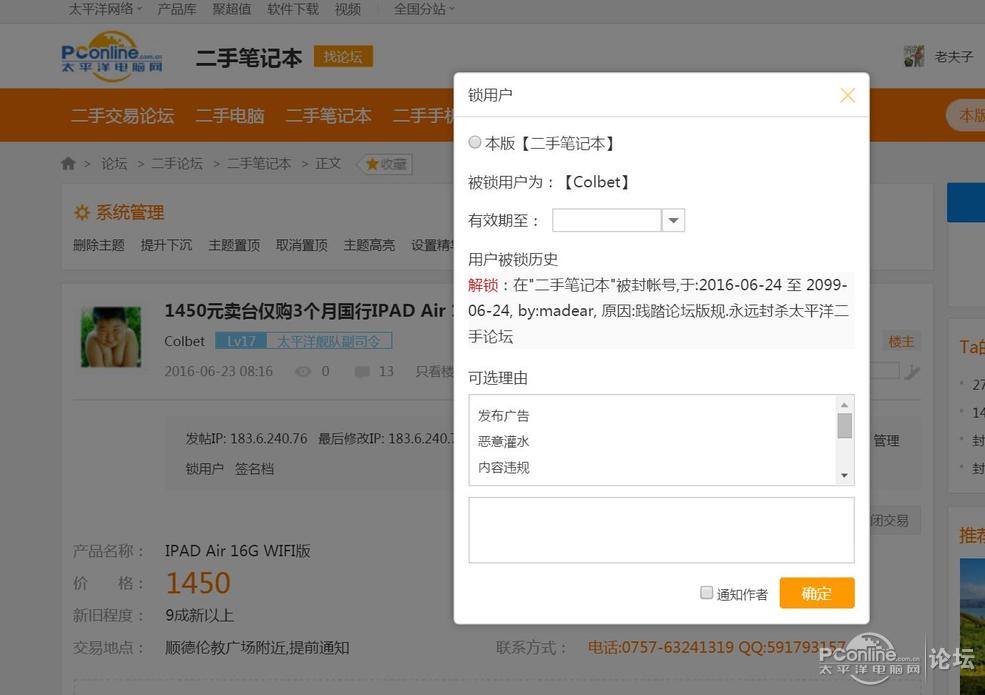The image size is (985, 695).
Task: Click the 老夫子 user avatar
Action: tap(914, 57)
